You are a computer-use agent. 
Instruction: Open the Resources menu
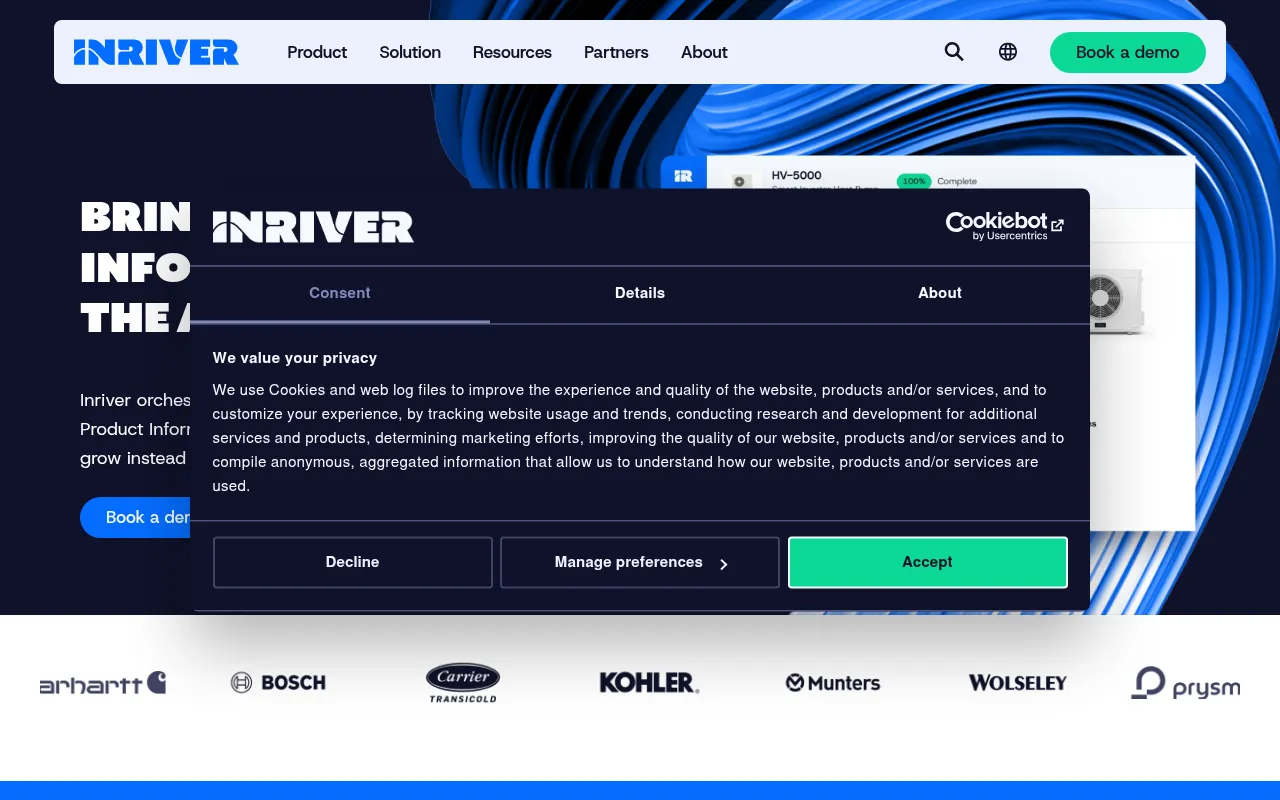pyautogui.click(x=512, y=52)
